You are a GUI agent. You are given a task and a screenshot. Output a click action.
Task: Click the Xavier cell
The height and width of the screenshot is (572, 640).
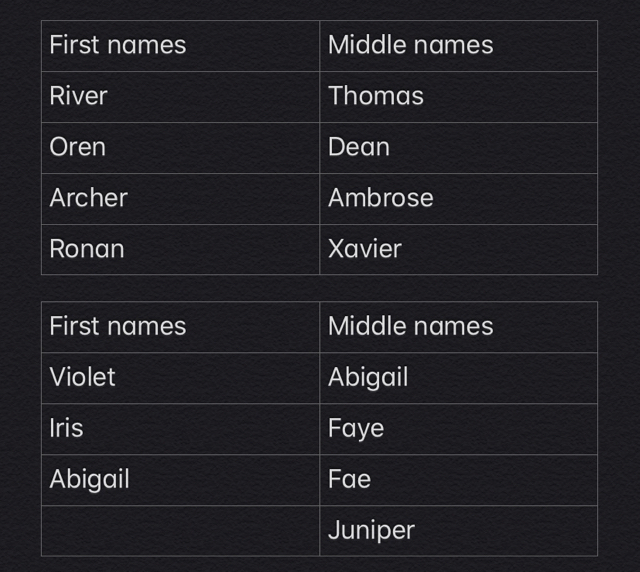tap(458, 249)
